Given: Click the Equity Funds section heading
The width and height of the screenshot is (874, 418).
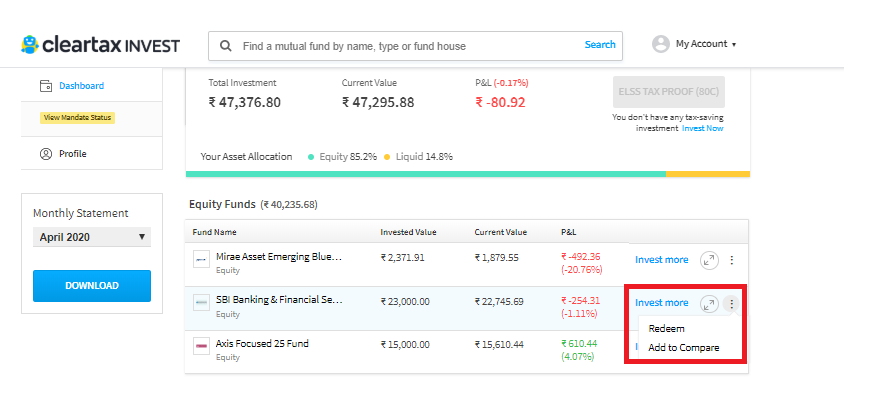Looking at the screenshot, I should coord(222,204).
